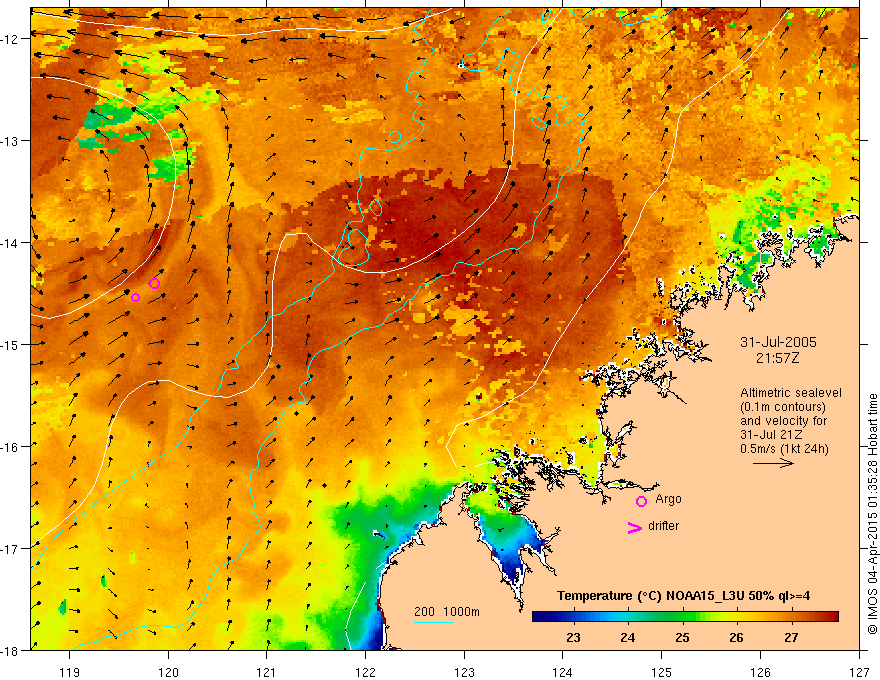This screenshot has height=680, width=880.
Task: Click the '-14' latitude axis label
Action: (x=10, y=242)
